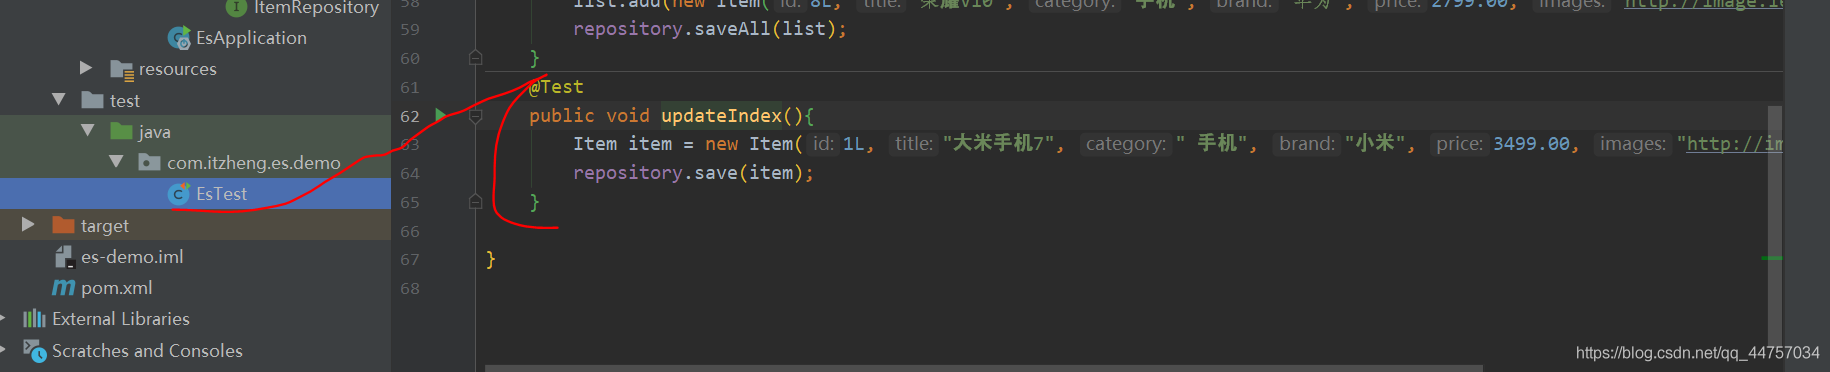Select Scratches and Consoles row
This screenshot has height=372, width=1830.
tap(195, 351)
